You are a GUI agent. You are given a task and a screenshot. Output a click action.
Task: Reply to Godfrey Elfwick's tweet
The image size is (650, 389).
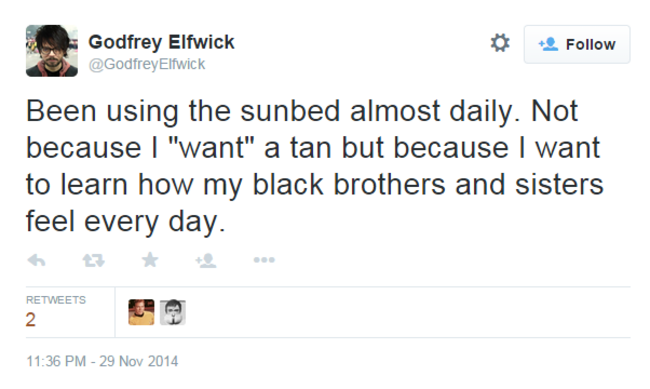tap(36, 260)
